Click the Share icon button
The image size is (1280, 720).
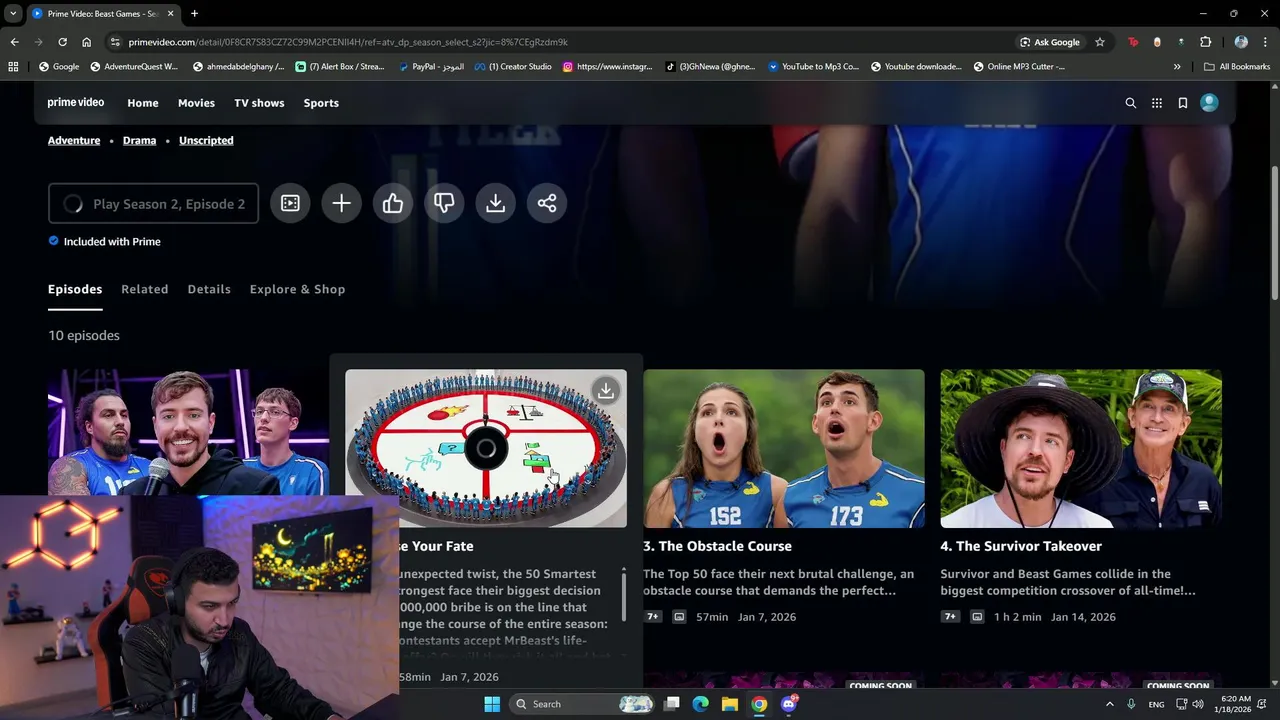click(547, 203)
